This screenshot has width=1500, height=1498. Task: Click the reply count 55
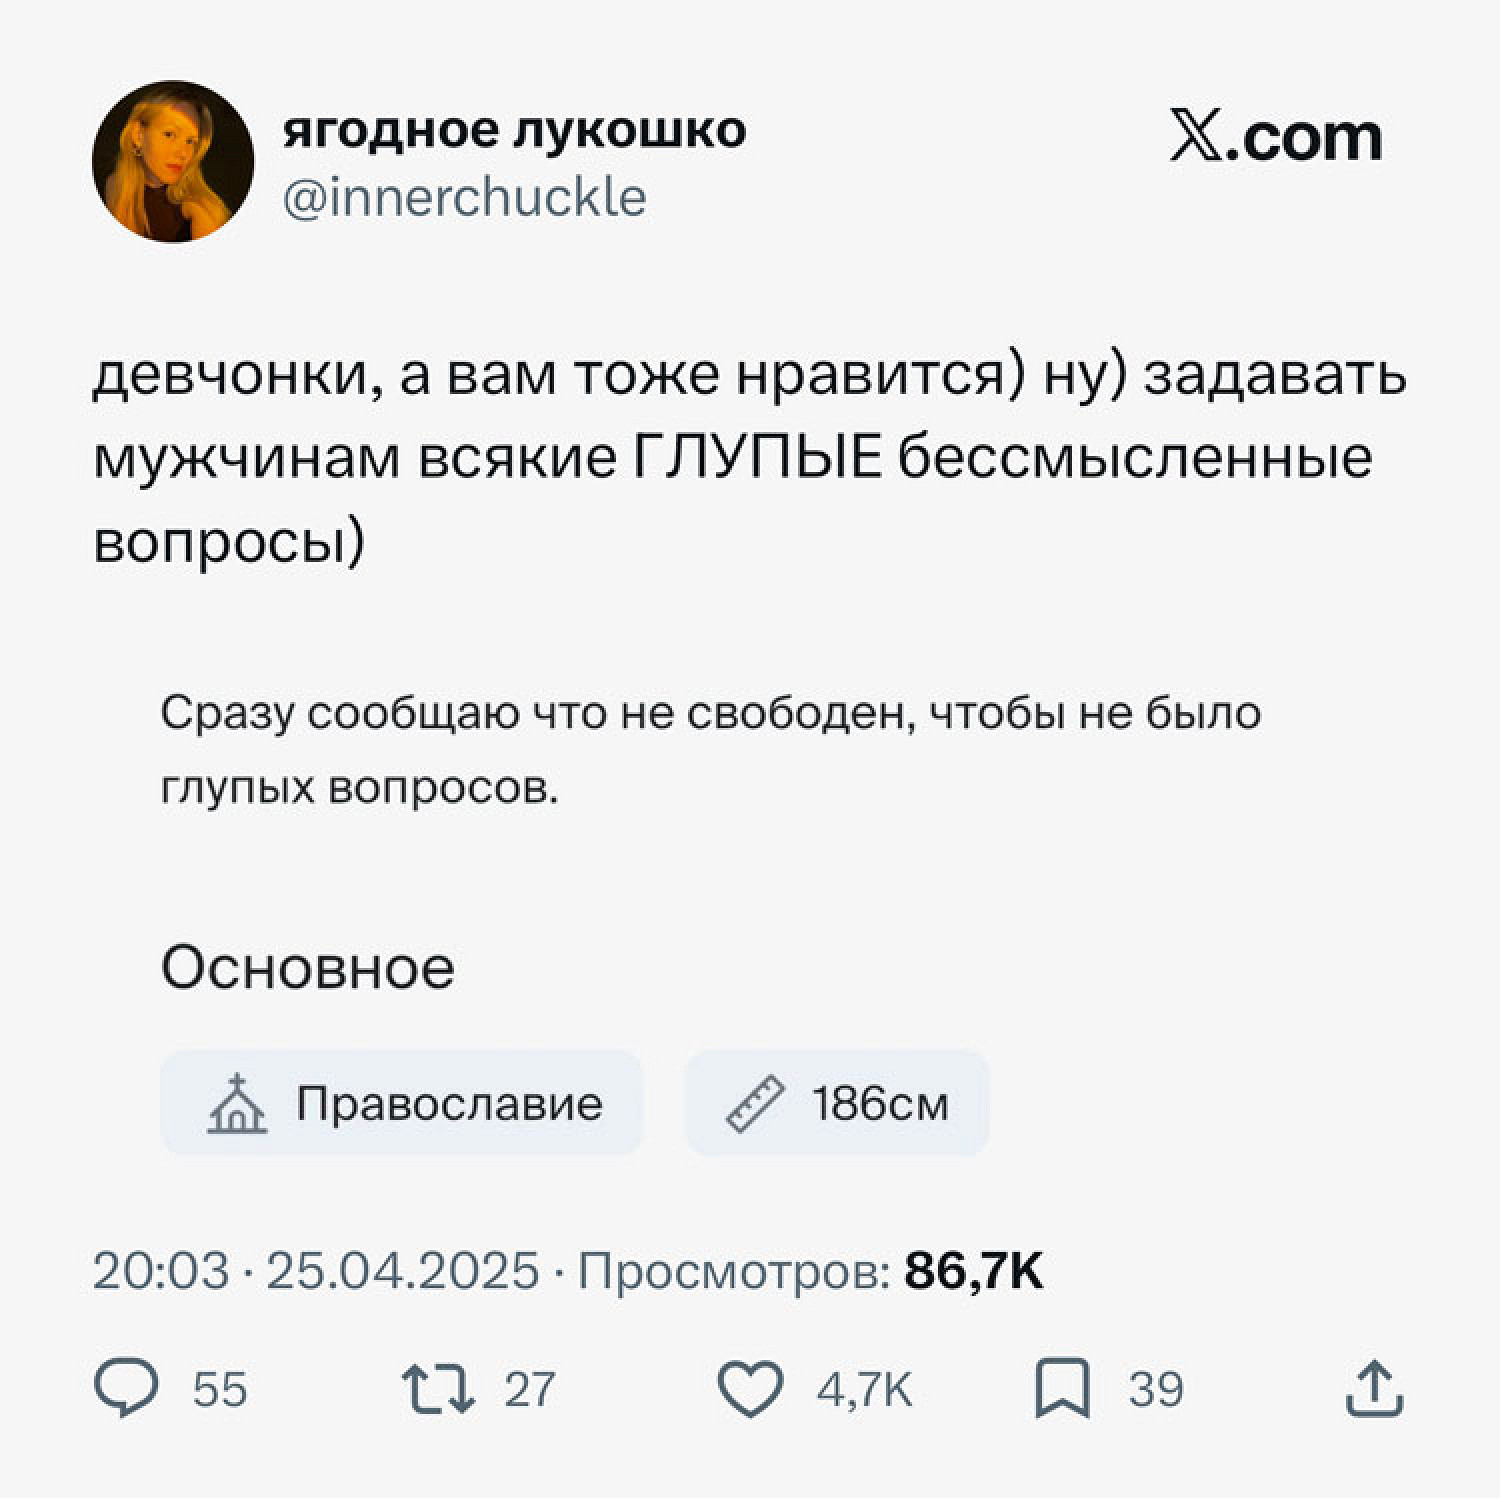click(220, 1389)
